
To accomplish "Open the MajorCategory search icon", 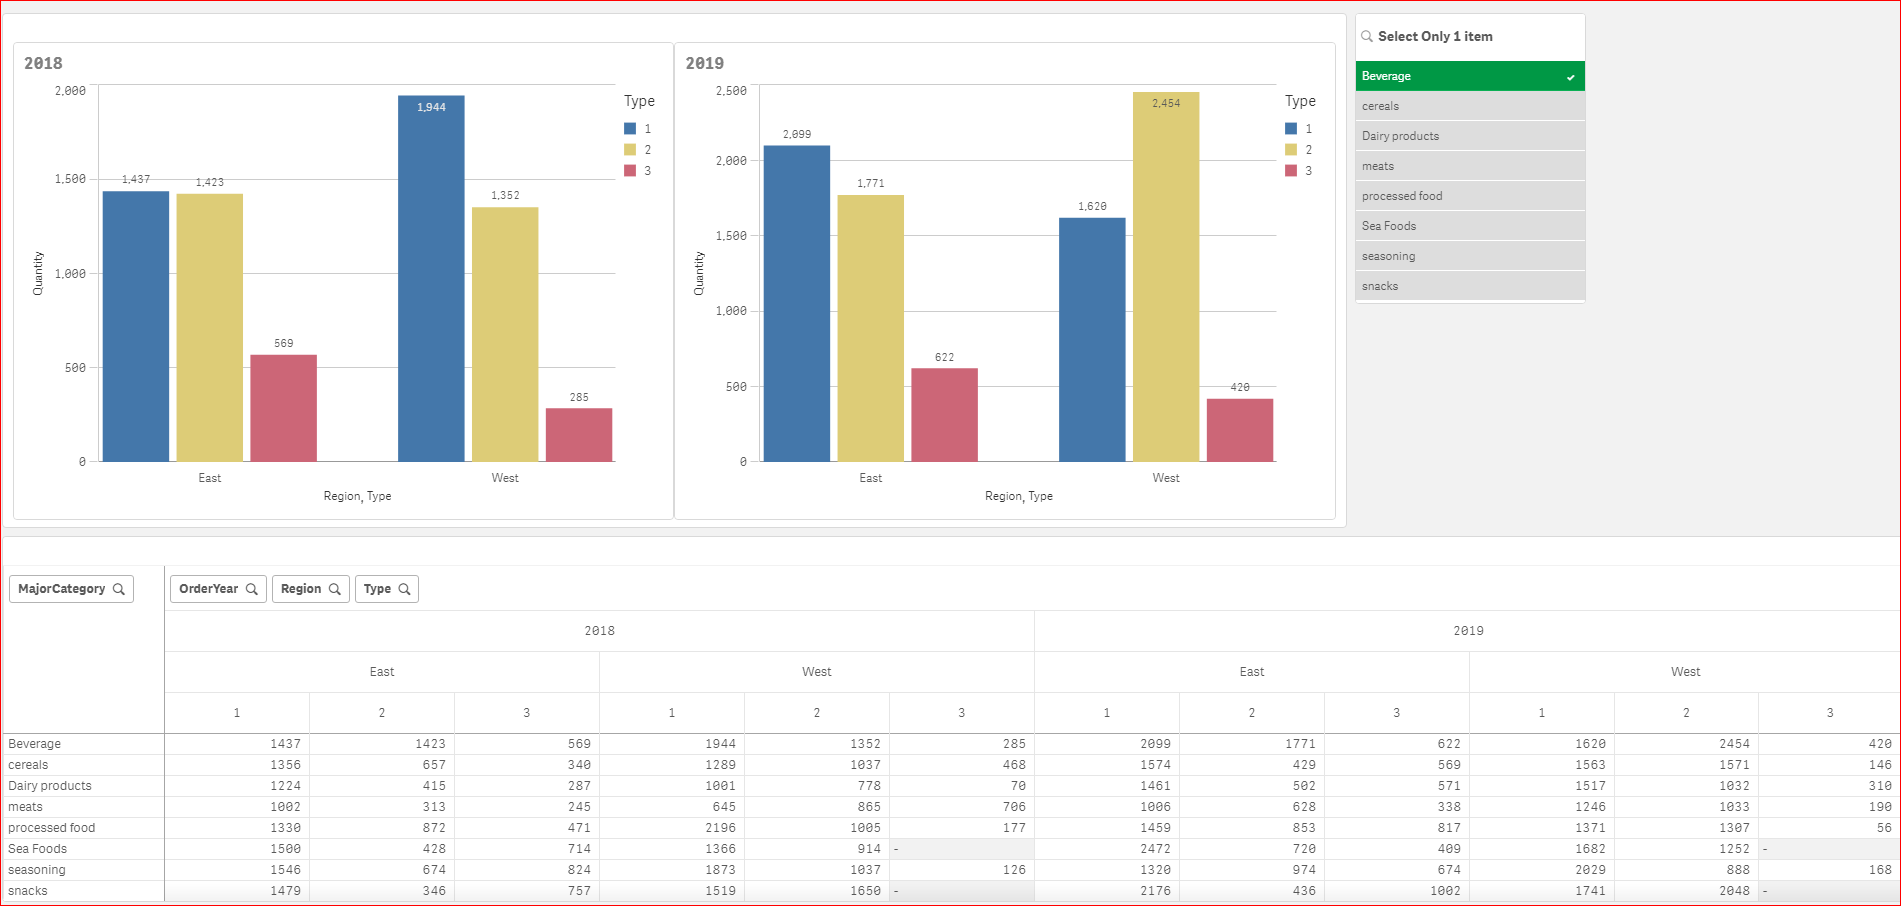I will coord(121,589).
